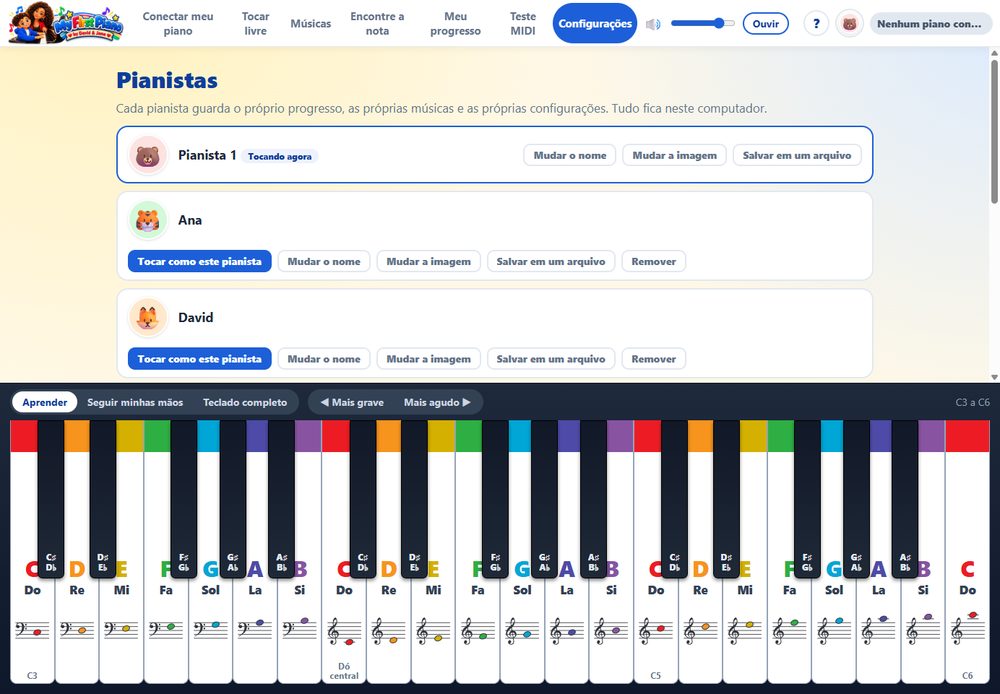Image resolution: width=1000 pixels, height=694 pixels.
Task: Open the bear avatar profile in header
Action: [849, 24]
